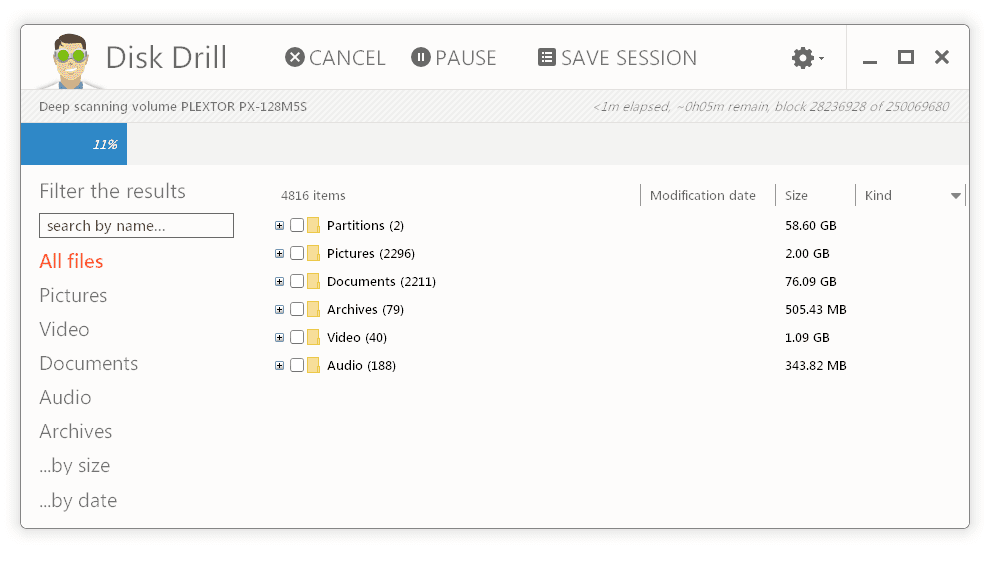The width and height of the screenshot is (987, 561).
Task: Filter results by Documents in sidebar
Action: click(x=89, y=363)
